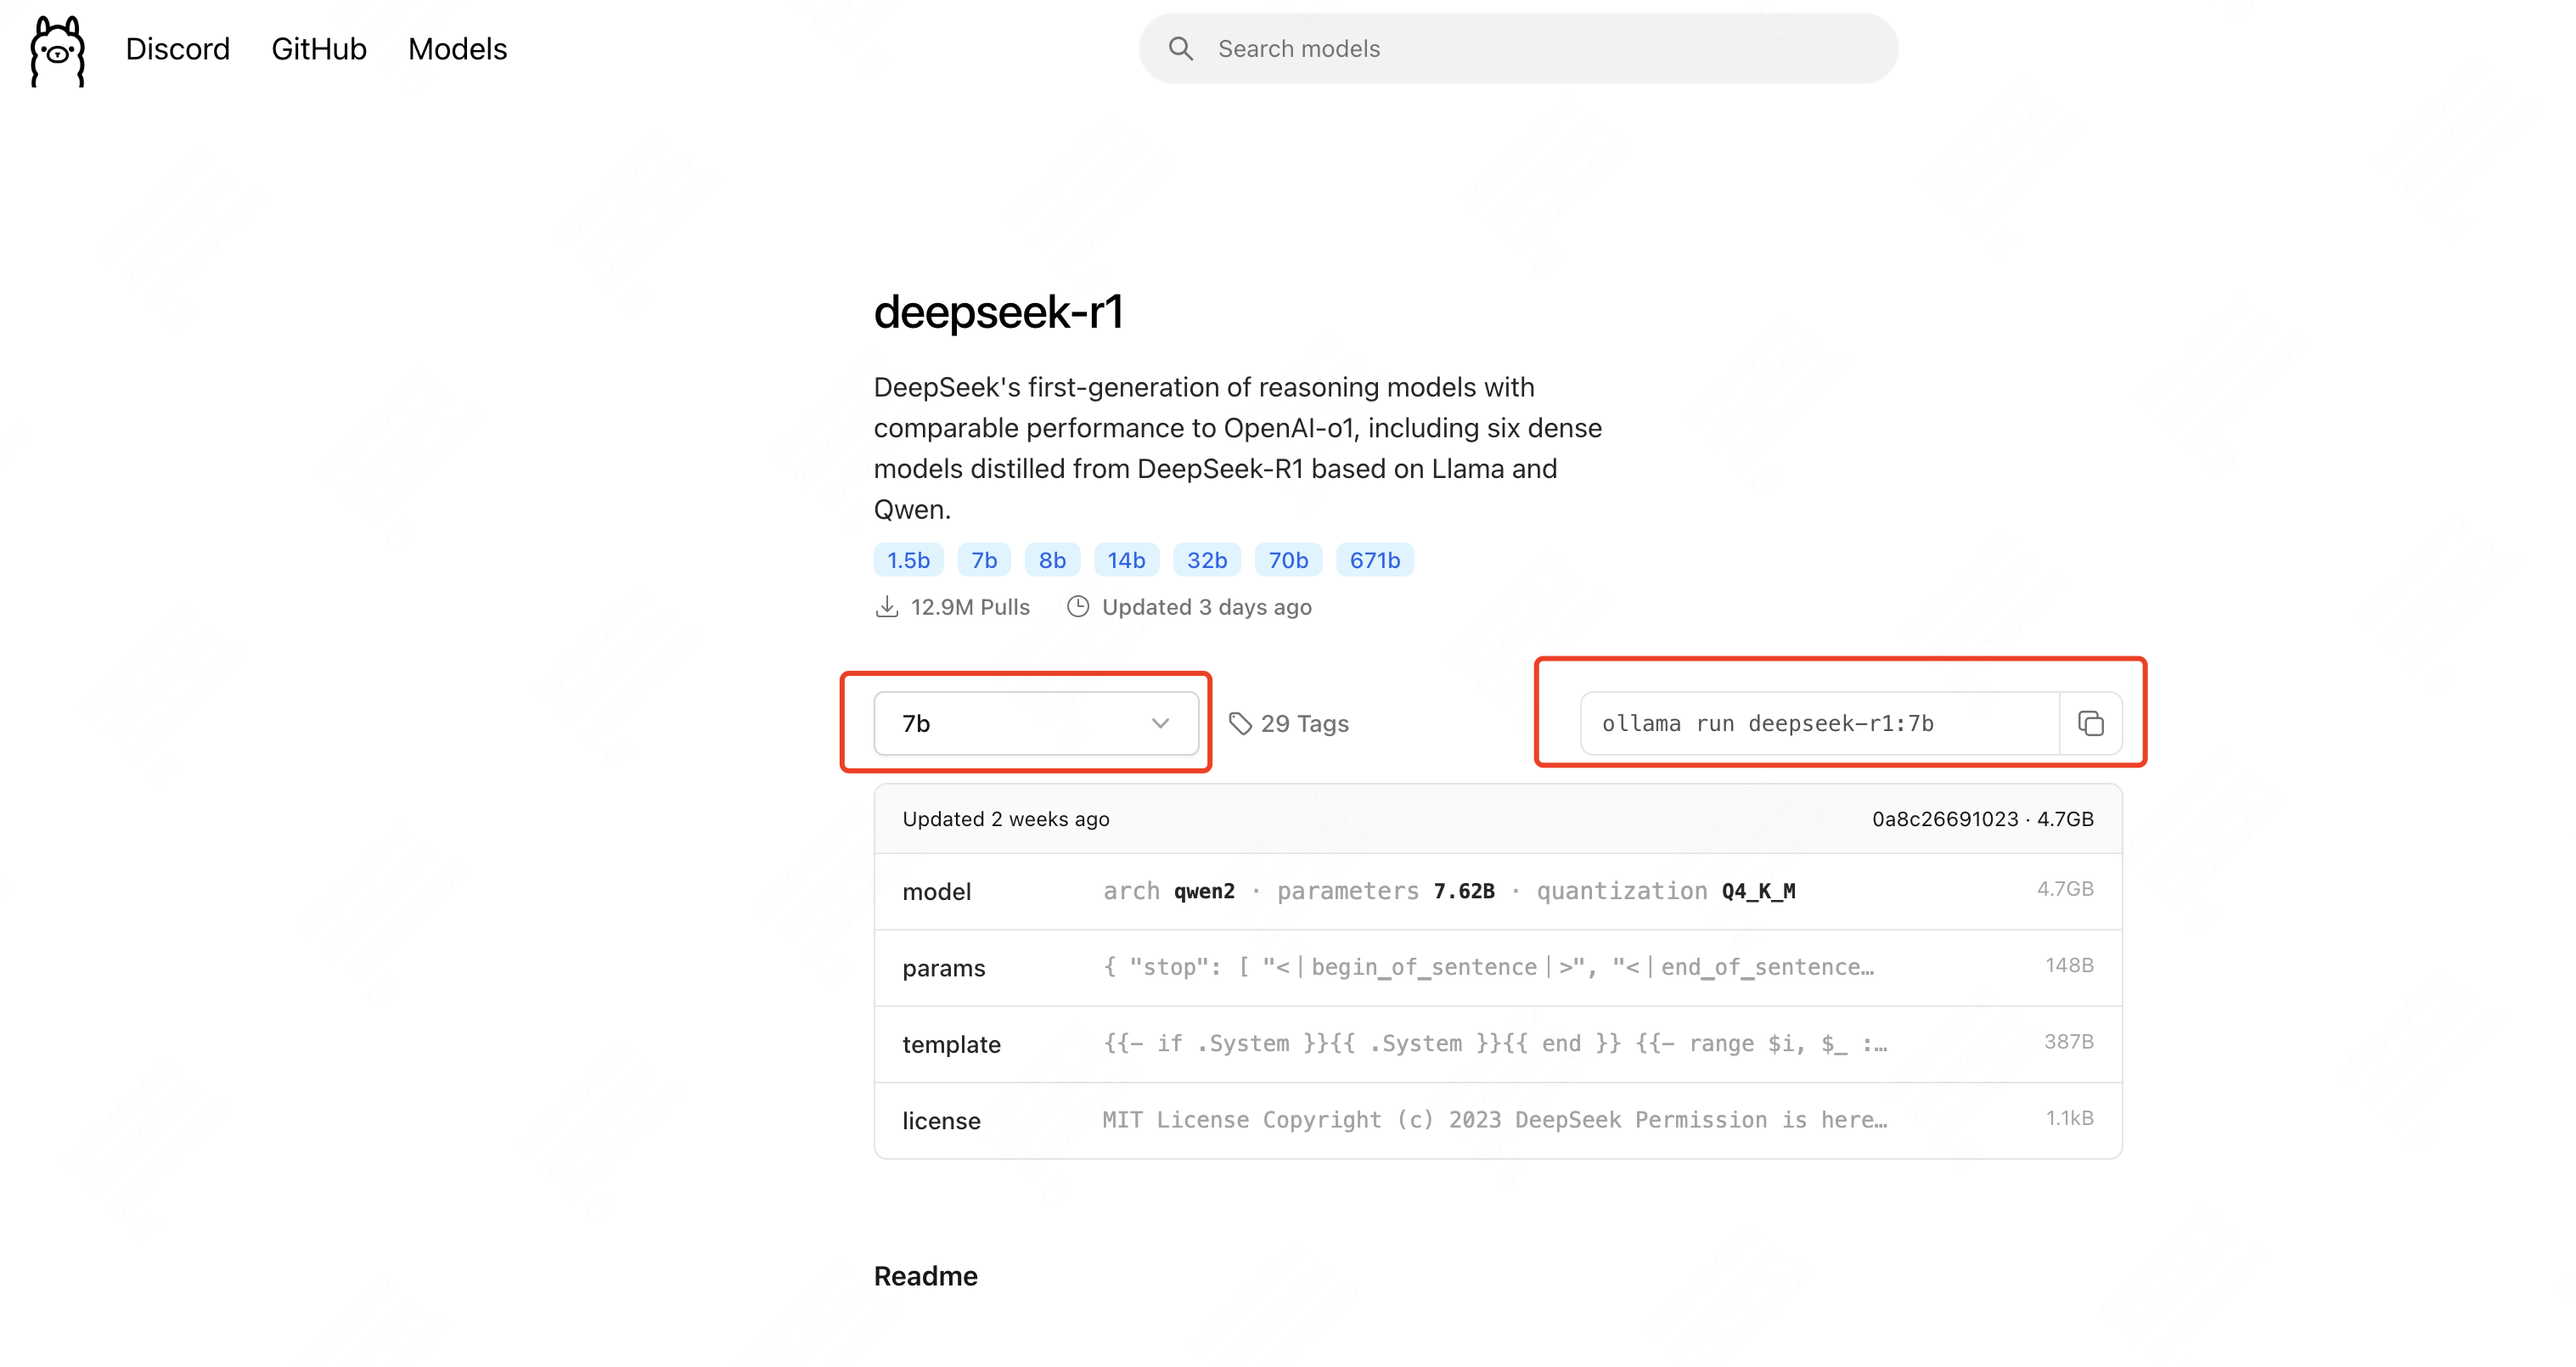This screenshot has width=2576, height=1367.
Task: Click the 'Updated 3 days ago' text
Action: tap(1206, 607)
